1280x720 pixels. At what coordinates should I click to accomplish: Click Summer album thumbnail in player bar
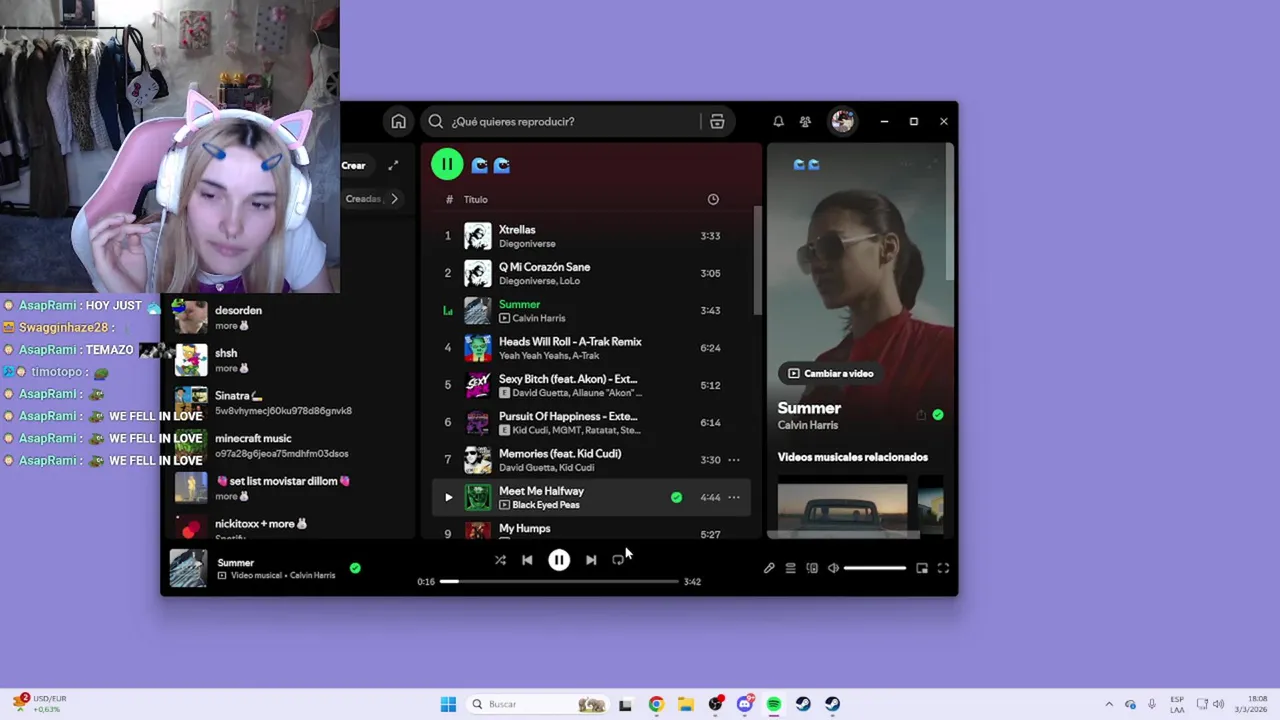click(x=188, y=568)
